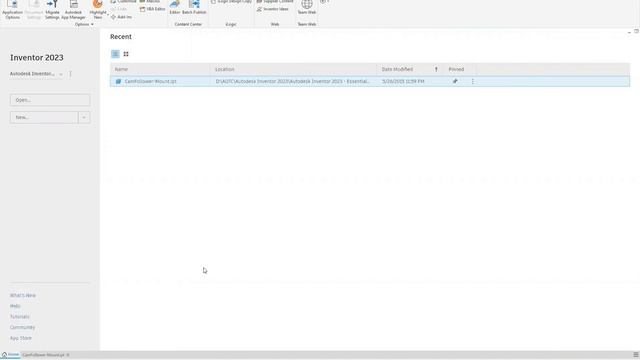Switch the Recent list to grid view

tap(126, 54)
